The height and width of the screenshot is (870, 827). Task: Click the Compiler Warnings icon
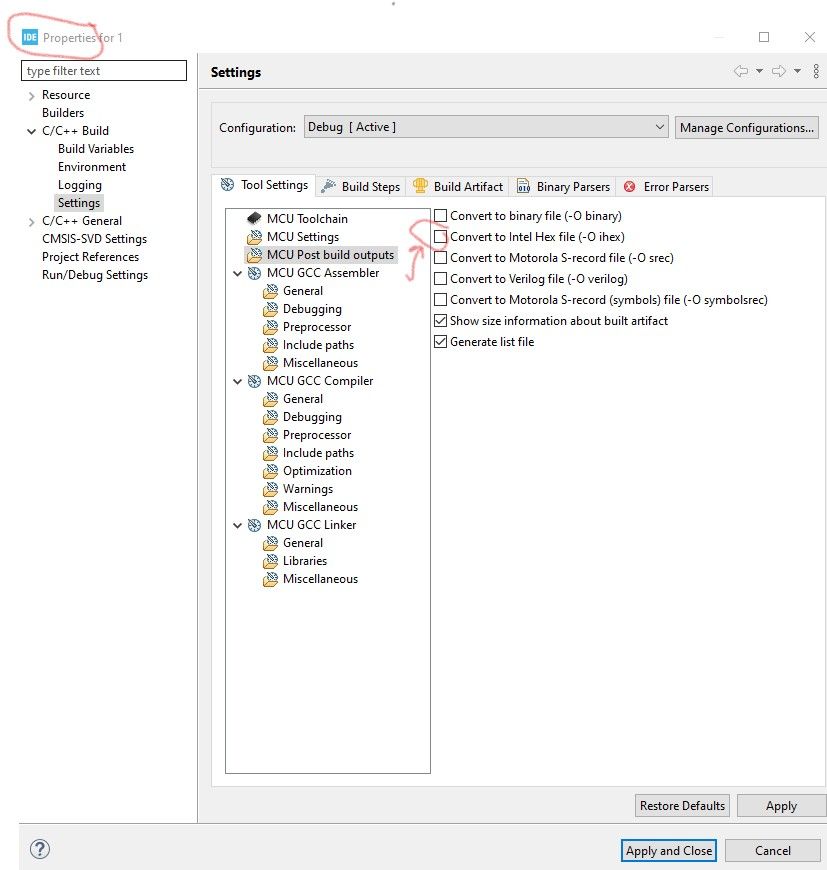271,489
